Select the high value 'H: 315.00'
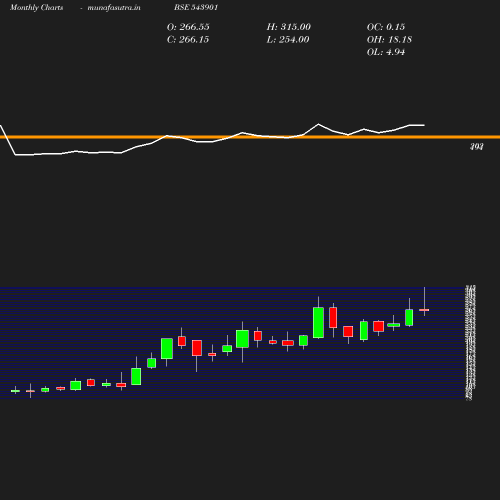500x500 pixels. [289, 27]
